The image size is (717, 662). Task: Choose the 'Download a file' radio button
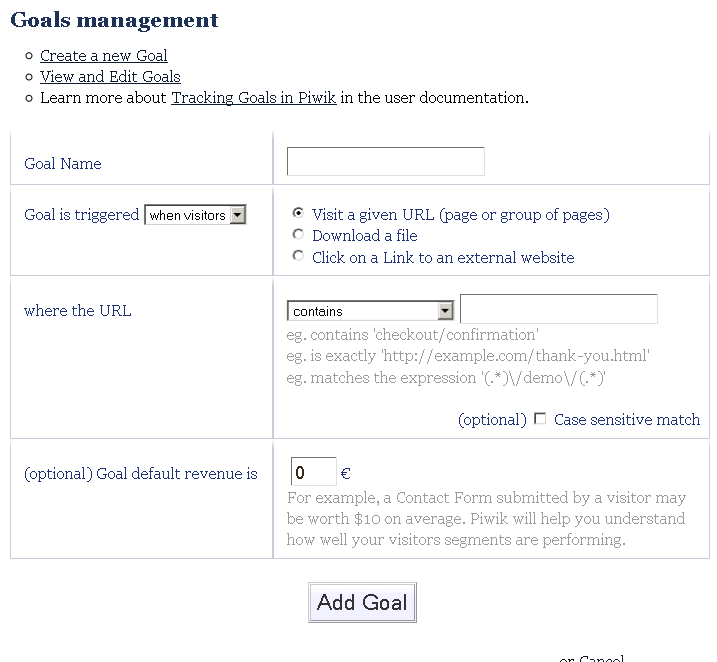point(298,235)
